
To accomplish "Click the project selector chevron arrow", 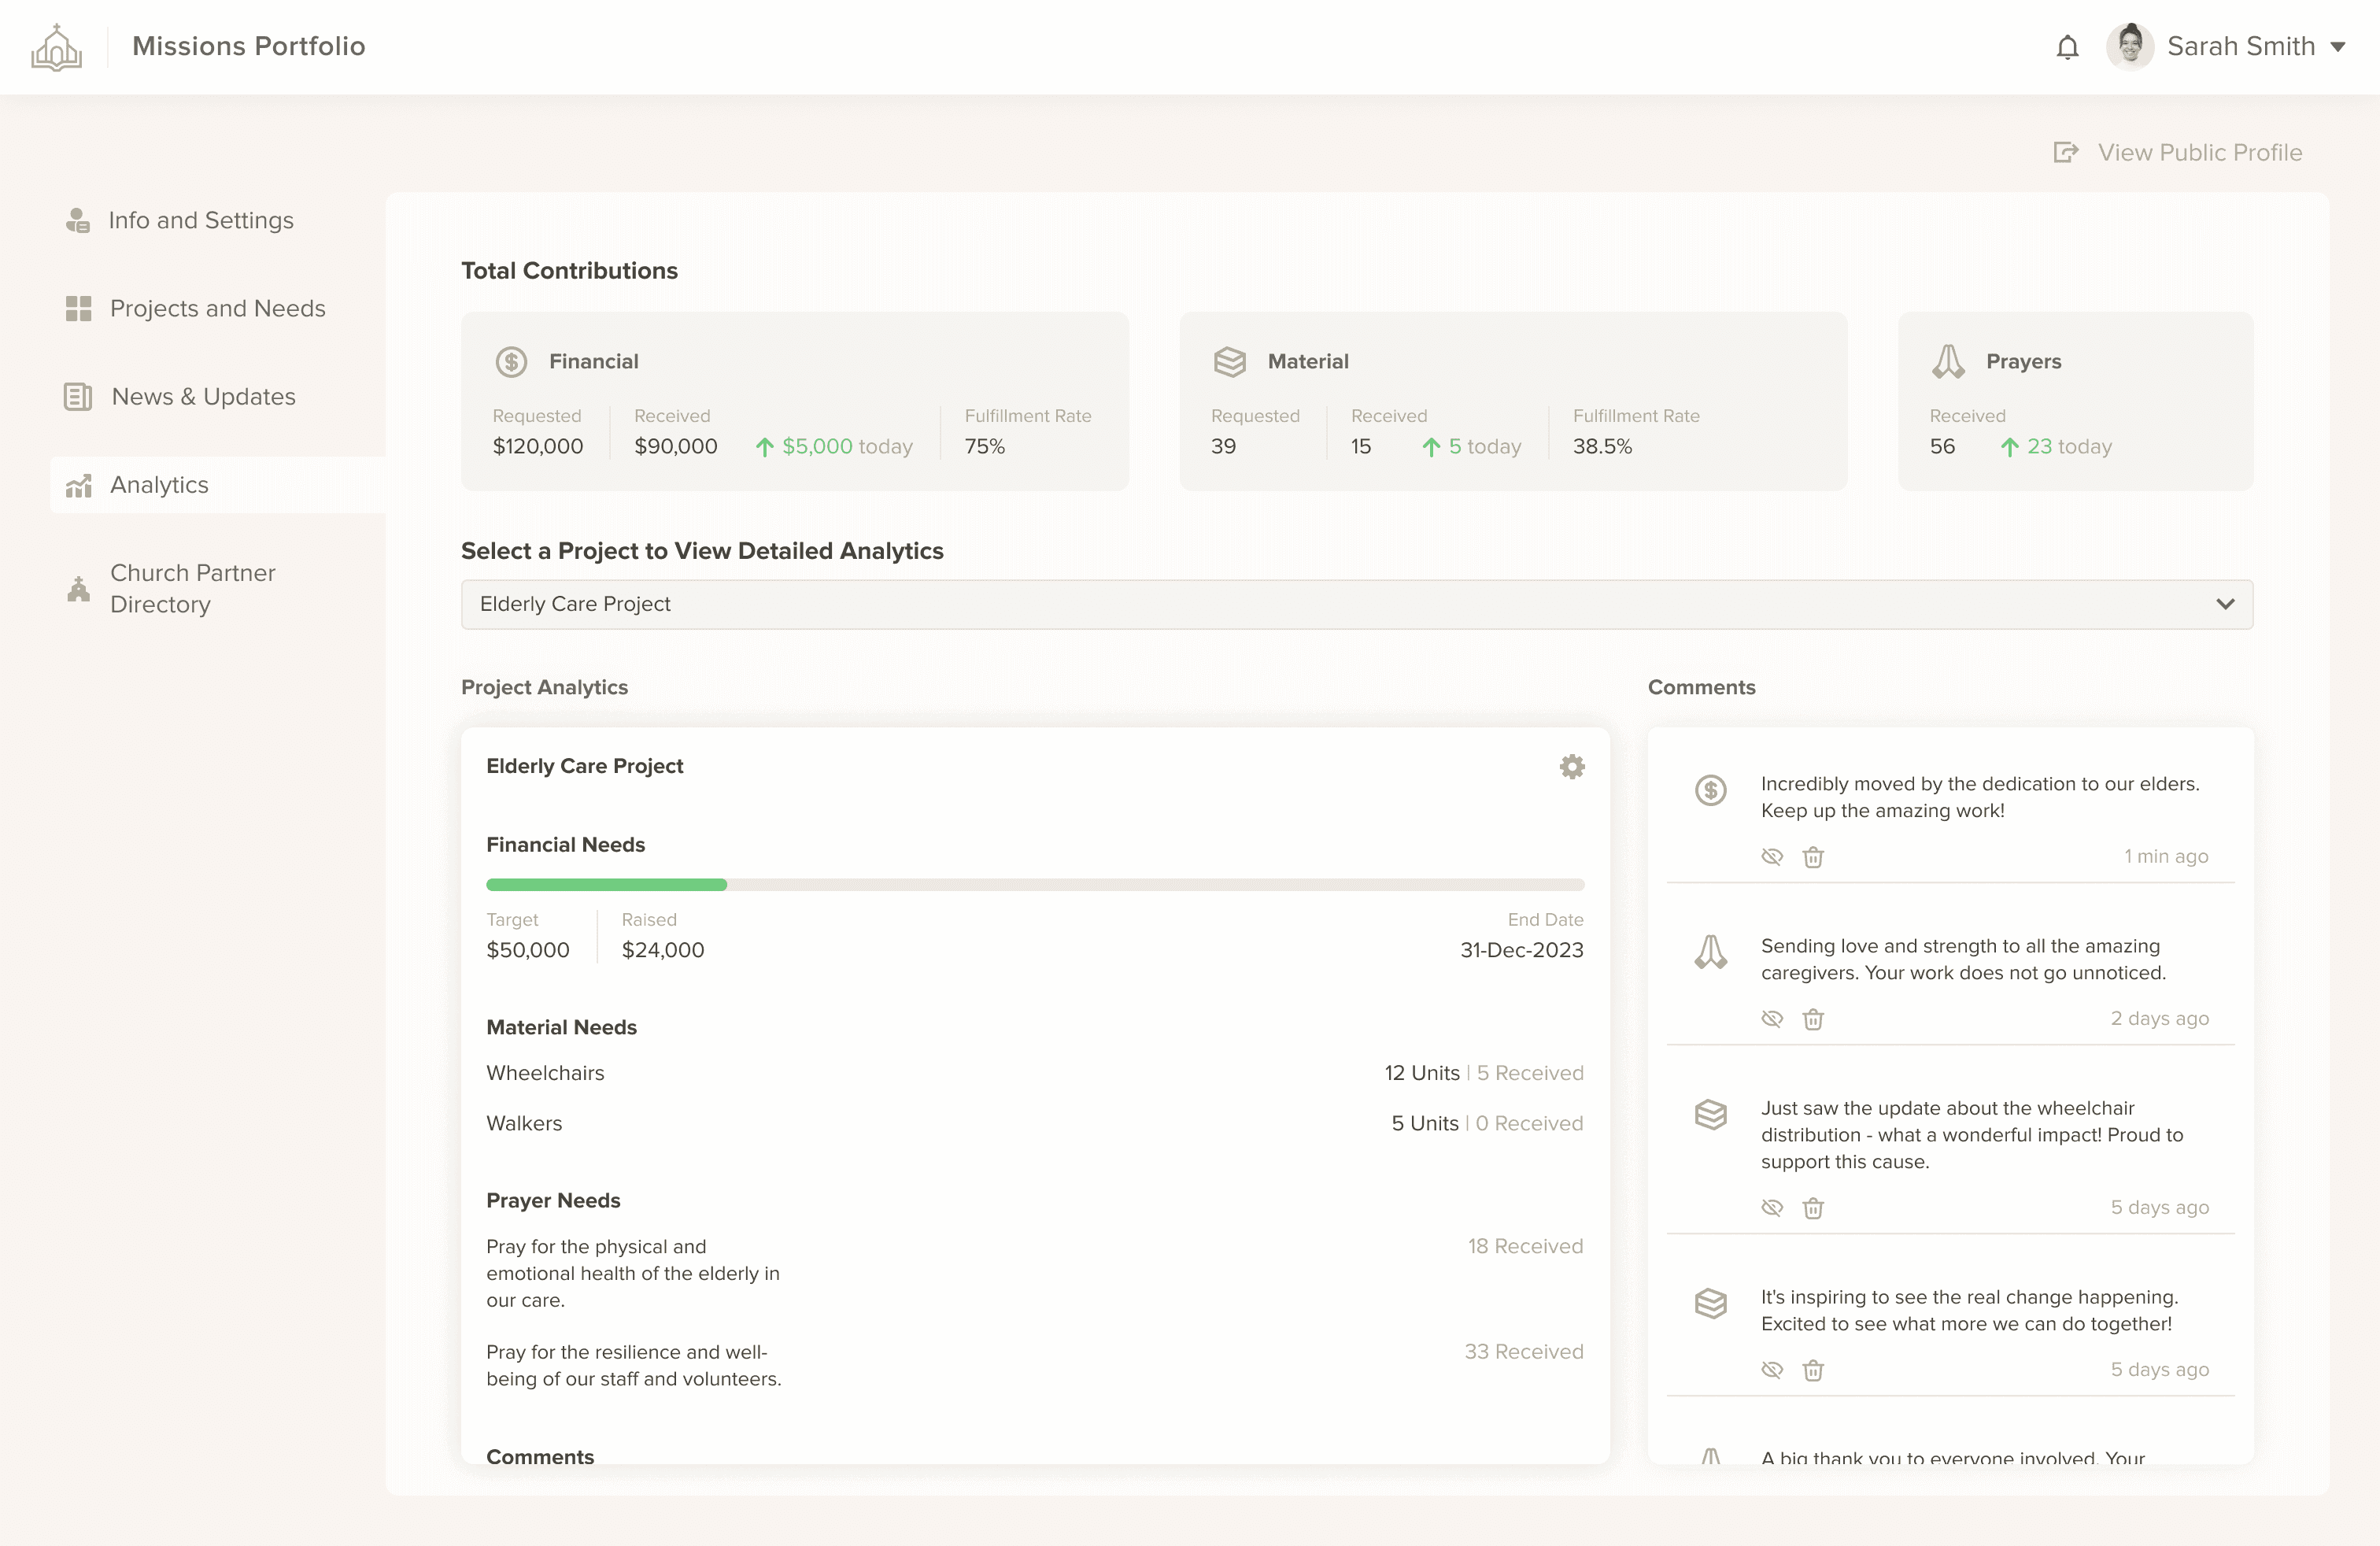I will pos(2225,604).
